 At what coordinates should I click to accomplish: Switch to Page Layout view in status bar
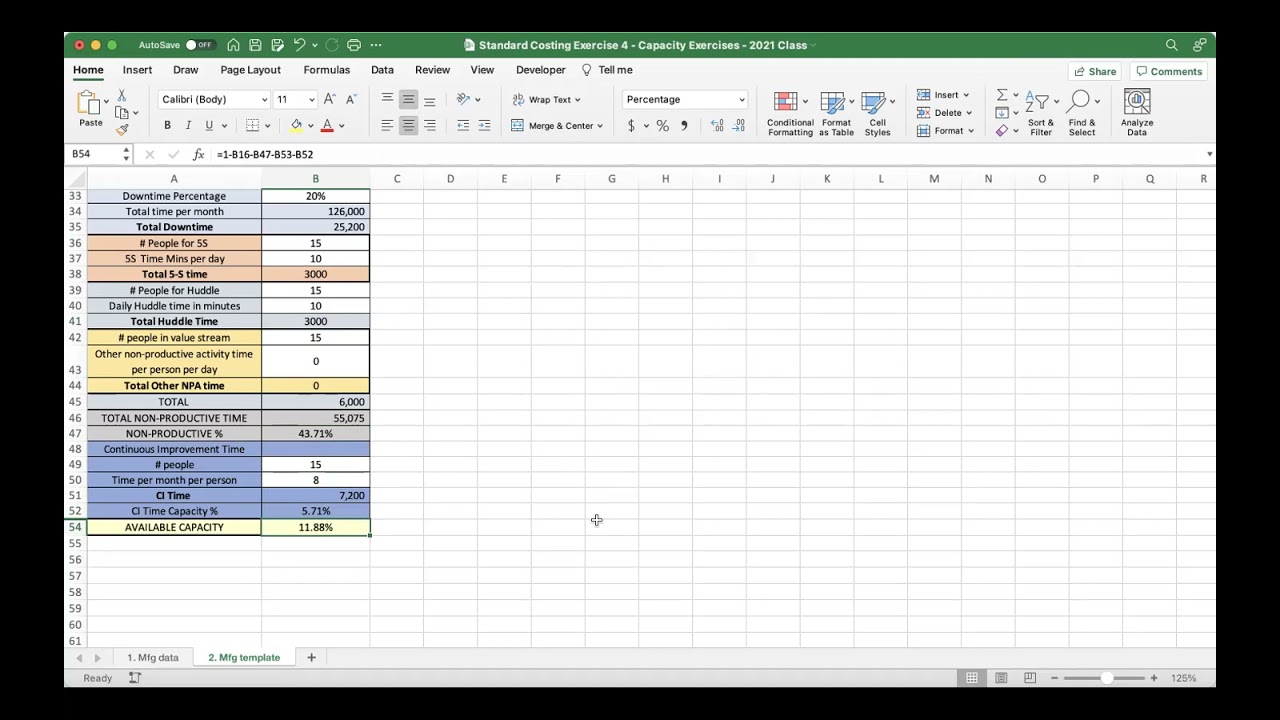[x=1001, y=678]
